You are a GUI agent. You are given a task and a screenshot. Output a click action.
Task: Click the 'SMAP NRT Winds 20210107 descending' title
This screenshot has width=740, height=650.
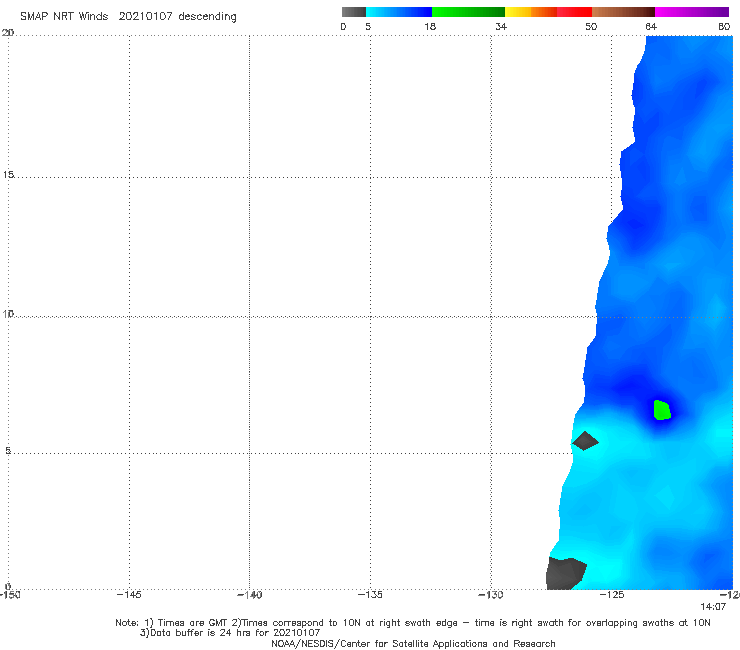[x=128, y=16]
